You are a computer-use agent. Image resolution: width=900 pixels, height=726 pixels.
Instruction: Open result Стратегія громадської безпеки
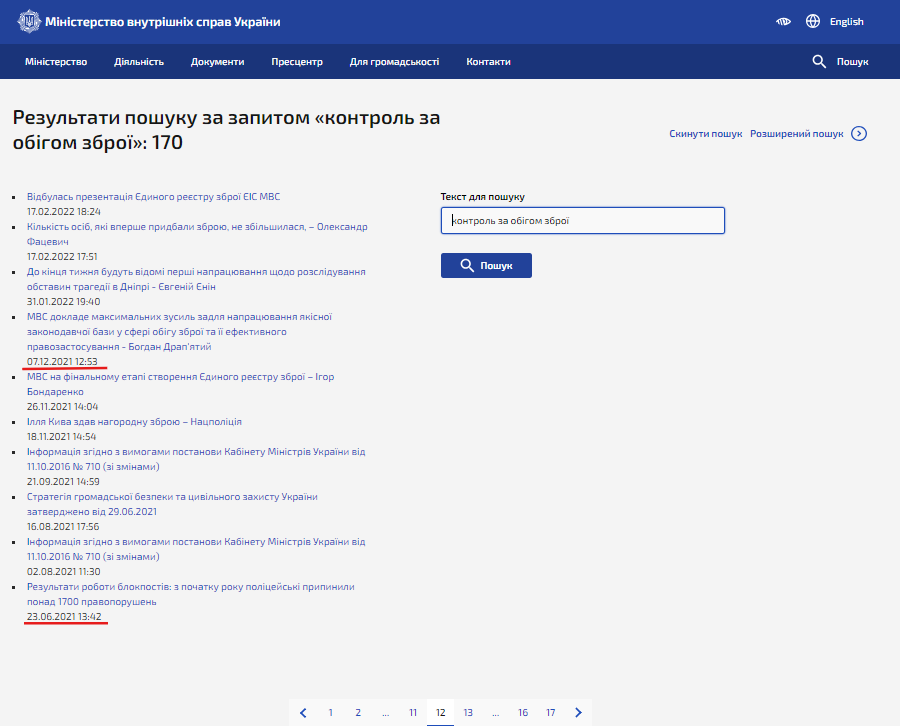(172, 504)
